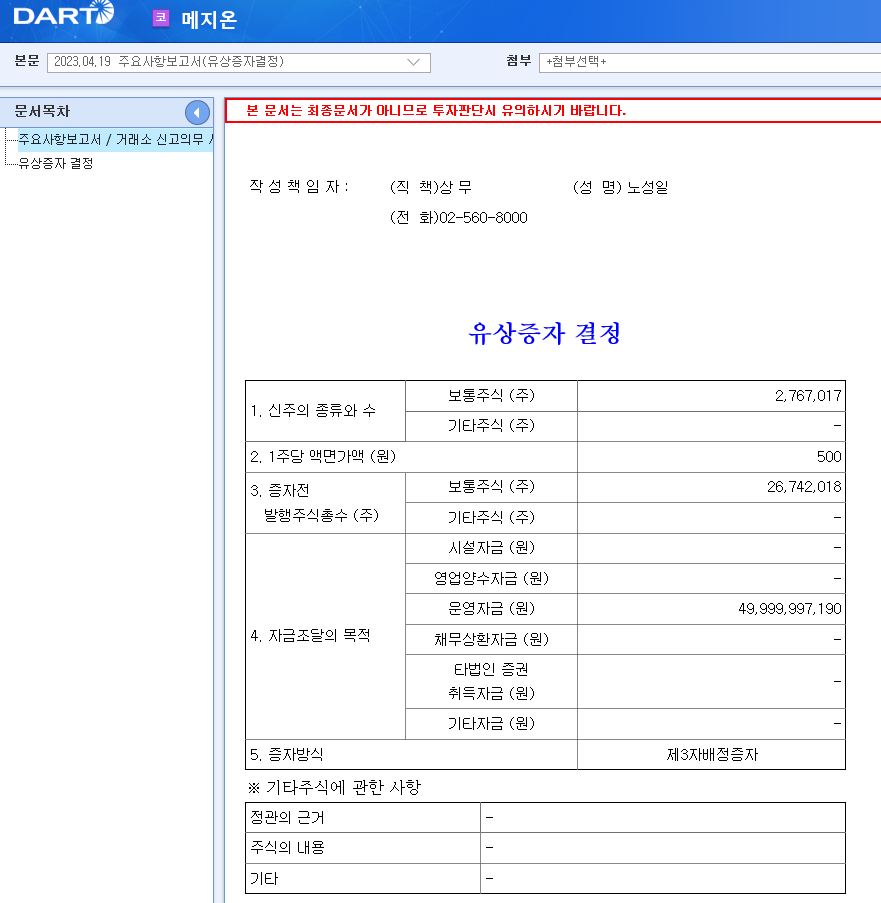881x903 pixels.
Task: Click the 타법인 증권 취득자금 (원) label
Action: [491, 681]
